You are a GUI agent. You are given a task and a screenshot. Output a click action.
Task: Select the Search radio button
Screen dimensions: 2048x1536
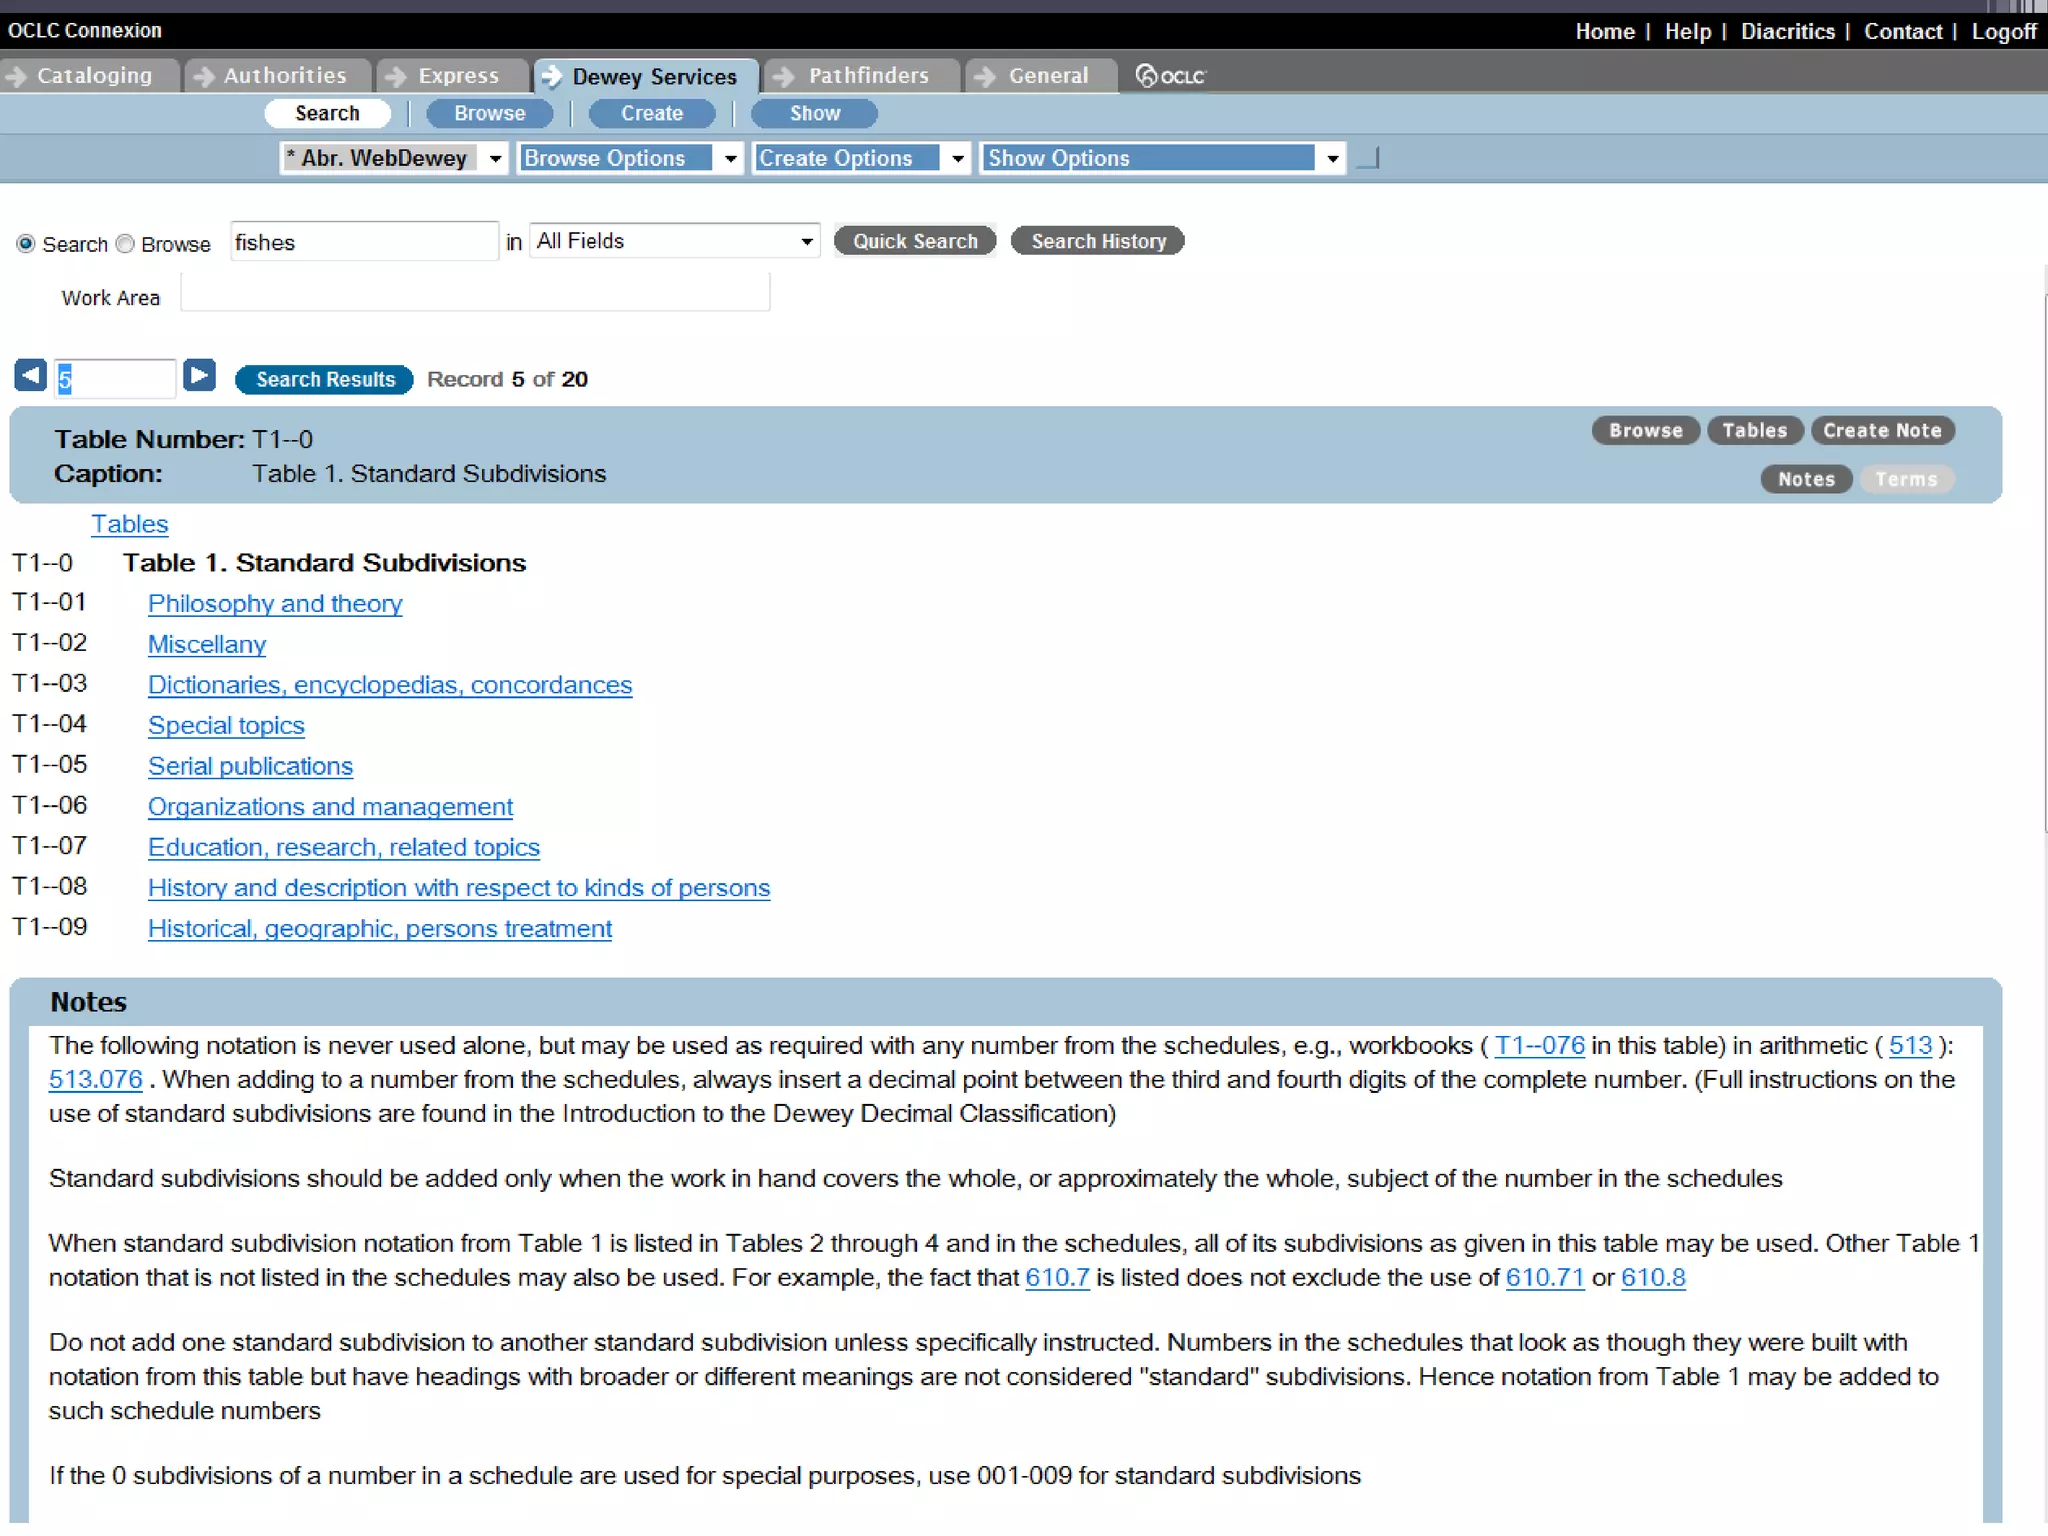pyautogui.click(x=26, y=244)
